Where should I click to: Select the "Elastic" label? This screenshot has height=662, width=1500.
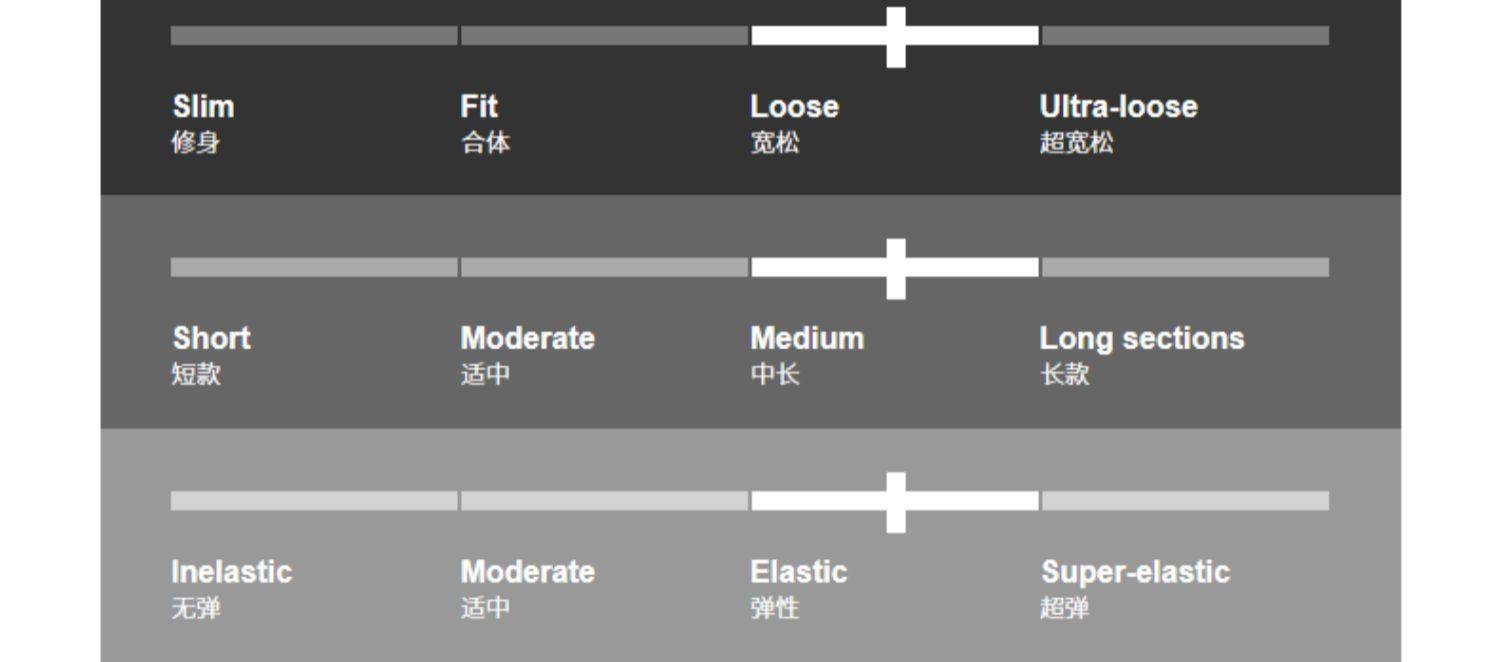[798, 572]
